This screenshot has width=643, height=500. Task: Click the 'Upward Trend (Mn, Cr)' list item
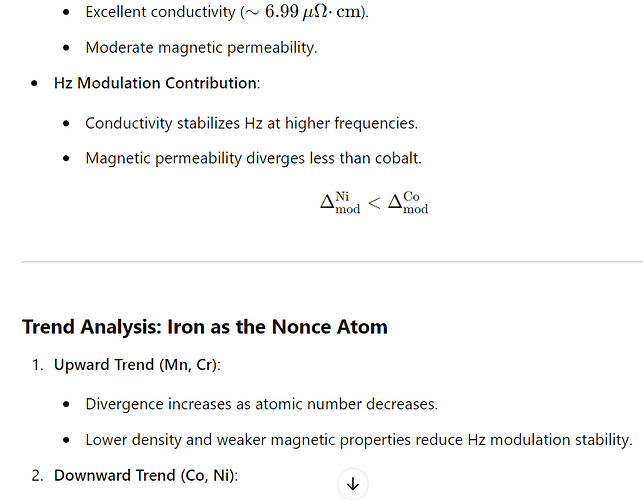coord(137,365)
